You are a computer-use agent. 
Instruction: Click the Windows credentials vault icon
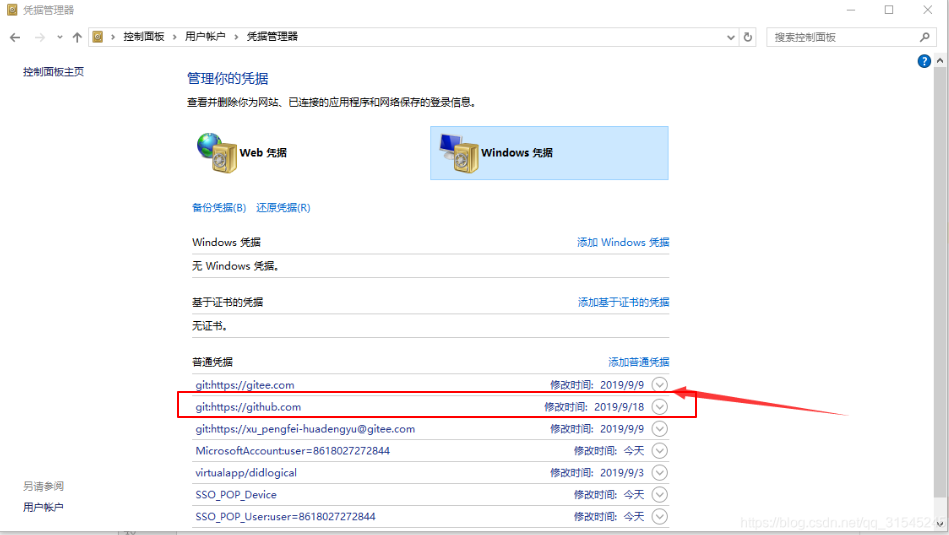(459, 153)
